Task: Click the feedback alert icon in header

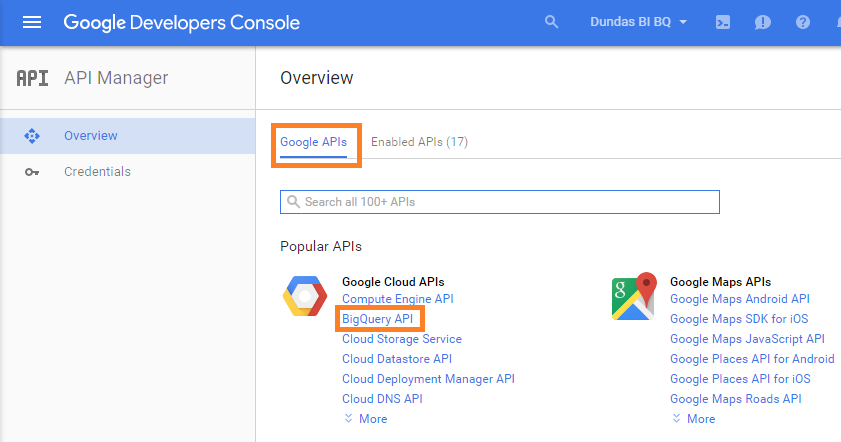Action: coord(763,22)
